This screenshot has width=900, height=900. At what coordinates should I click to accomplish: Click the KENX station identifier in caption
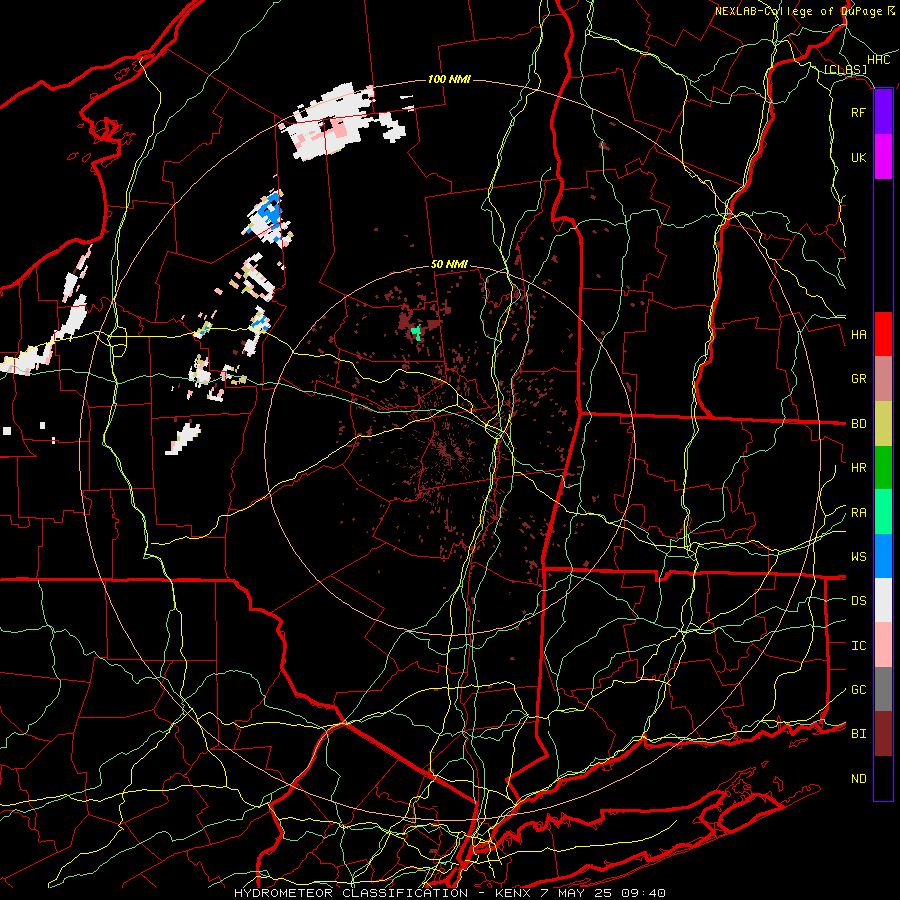pyautogui.click(x=513, y=893)
